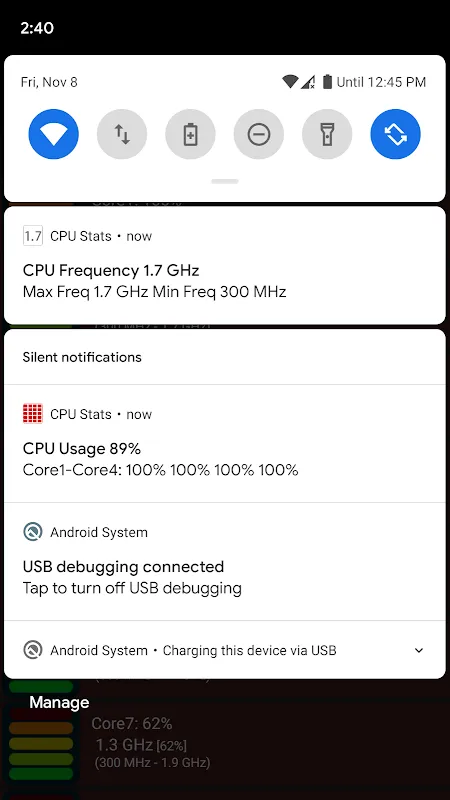Tap the red grid CPU Stats icon
This screenshot has width=450, height=800.
(x=33, y=414)
